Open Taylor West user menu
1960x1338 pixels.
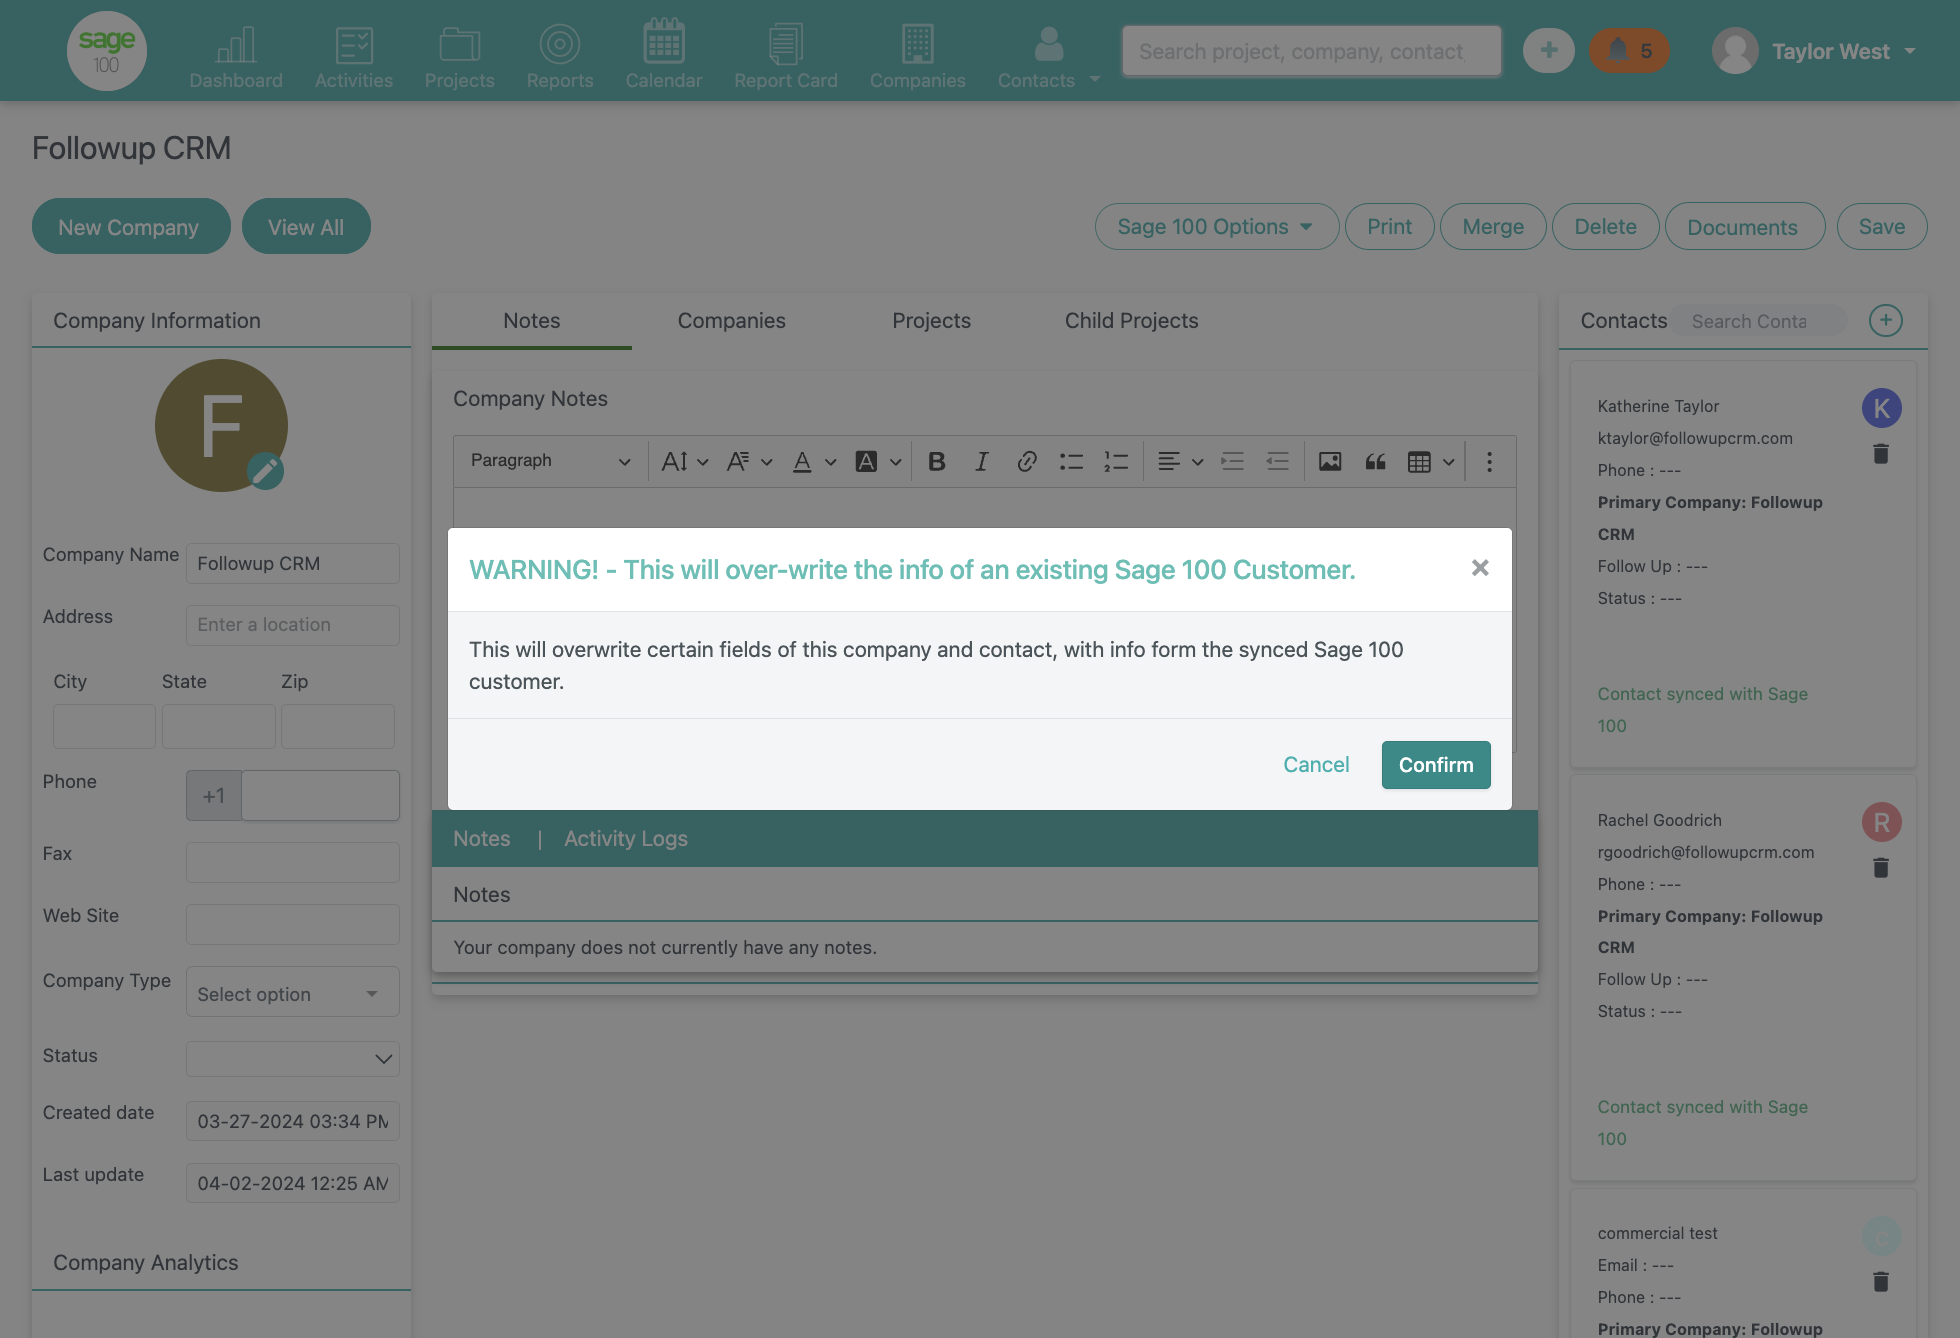tap(1814, 51)
